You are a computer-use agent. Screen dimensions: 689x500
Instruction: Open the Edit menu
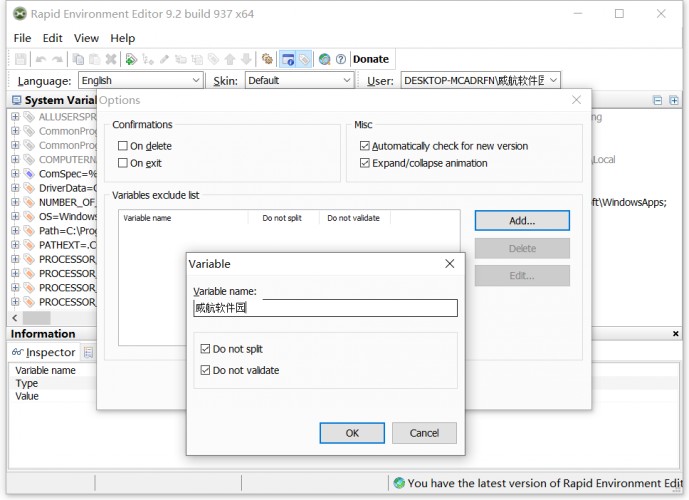click(x=52, y=38)
